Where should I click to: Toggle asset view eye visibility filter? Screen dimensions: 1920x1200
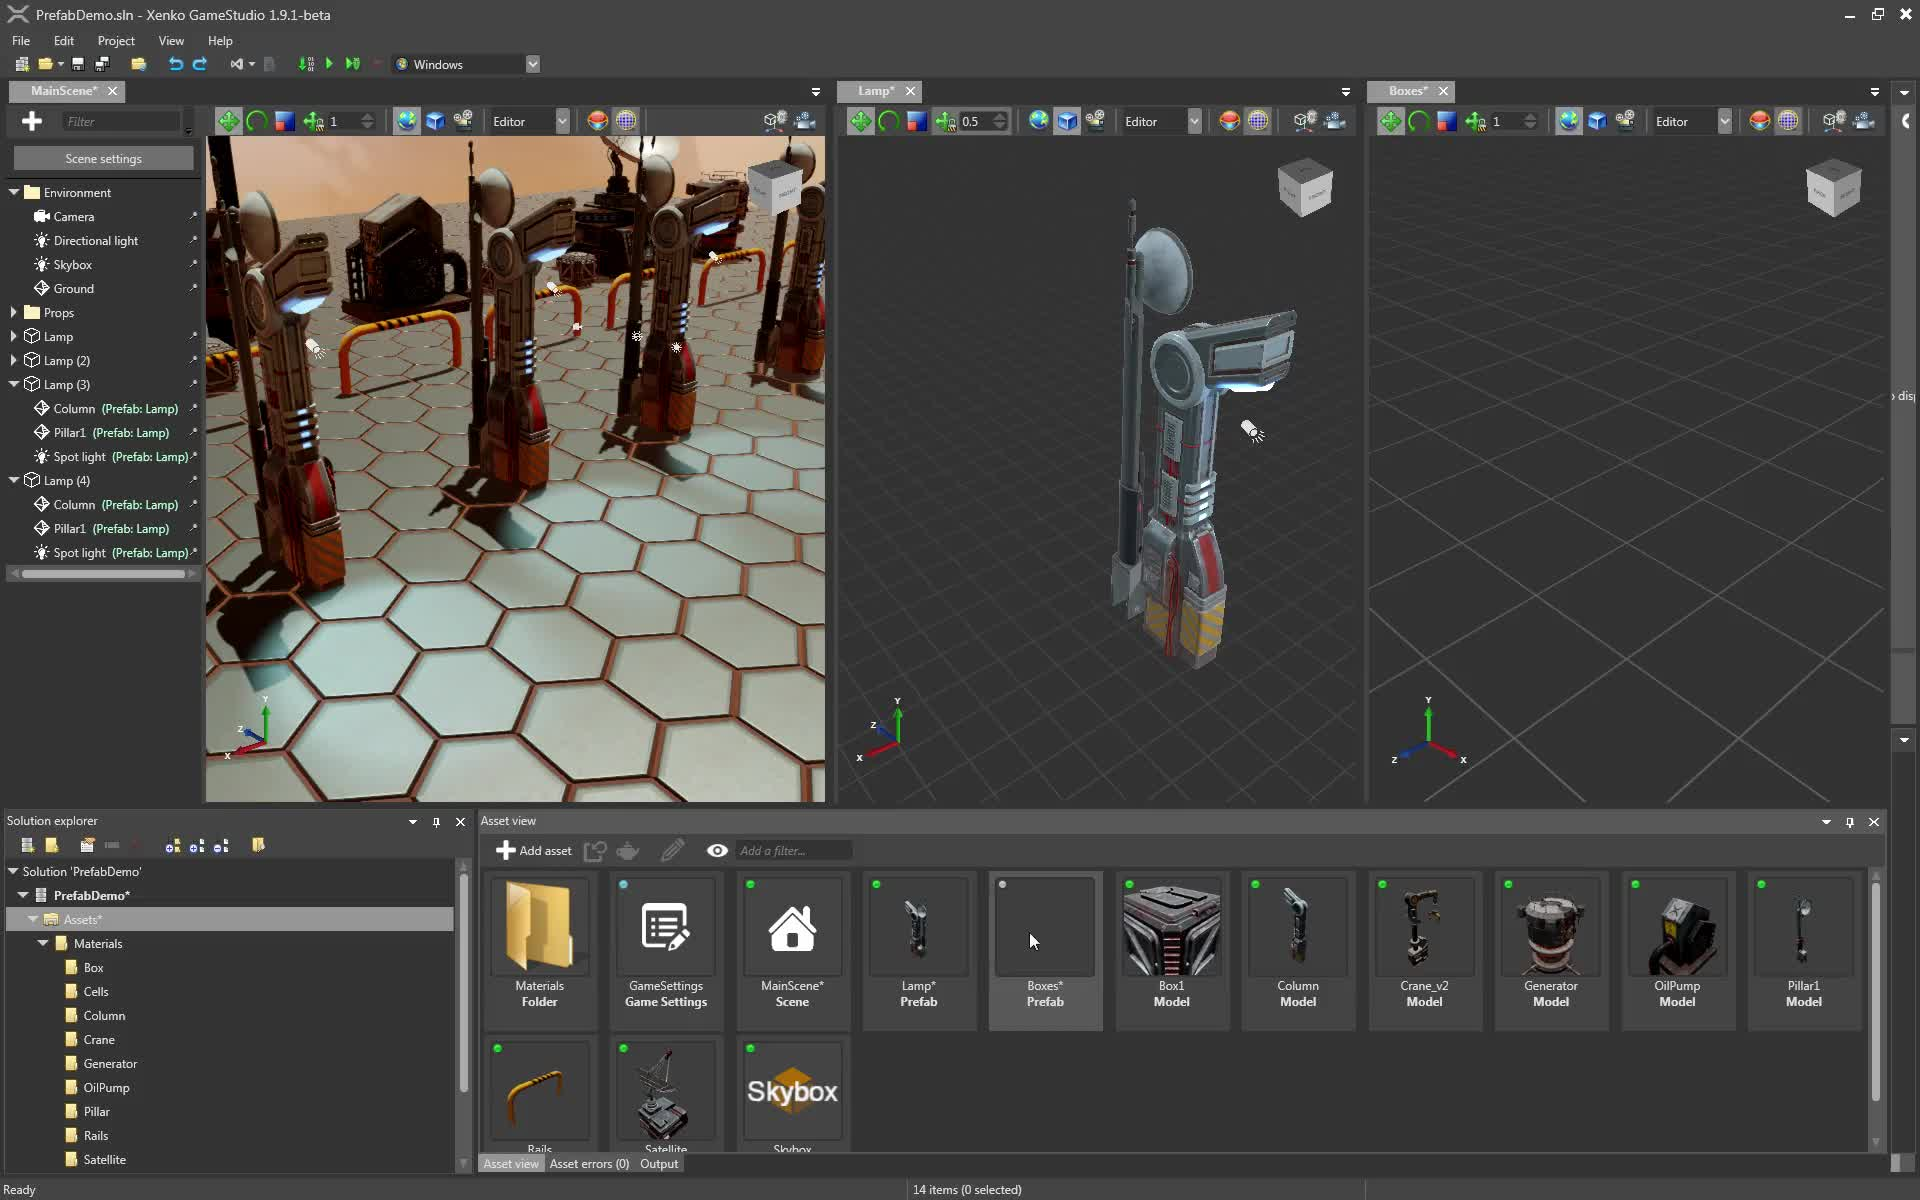click(717, 851)
